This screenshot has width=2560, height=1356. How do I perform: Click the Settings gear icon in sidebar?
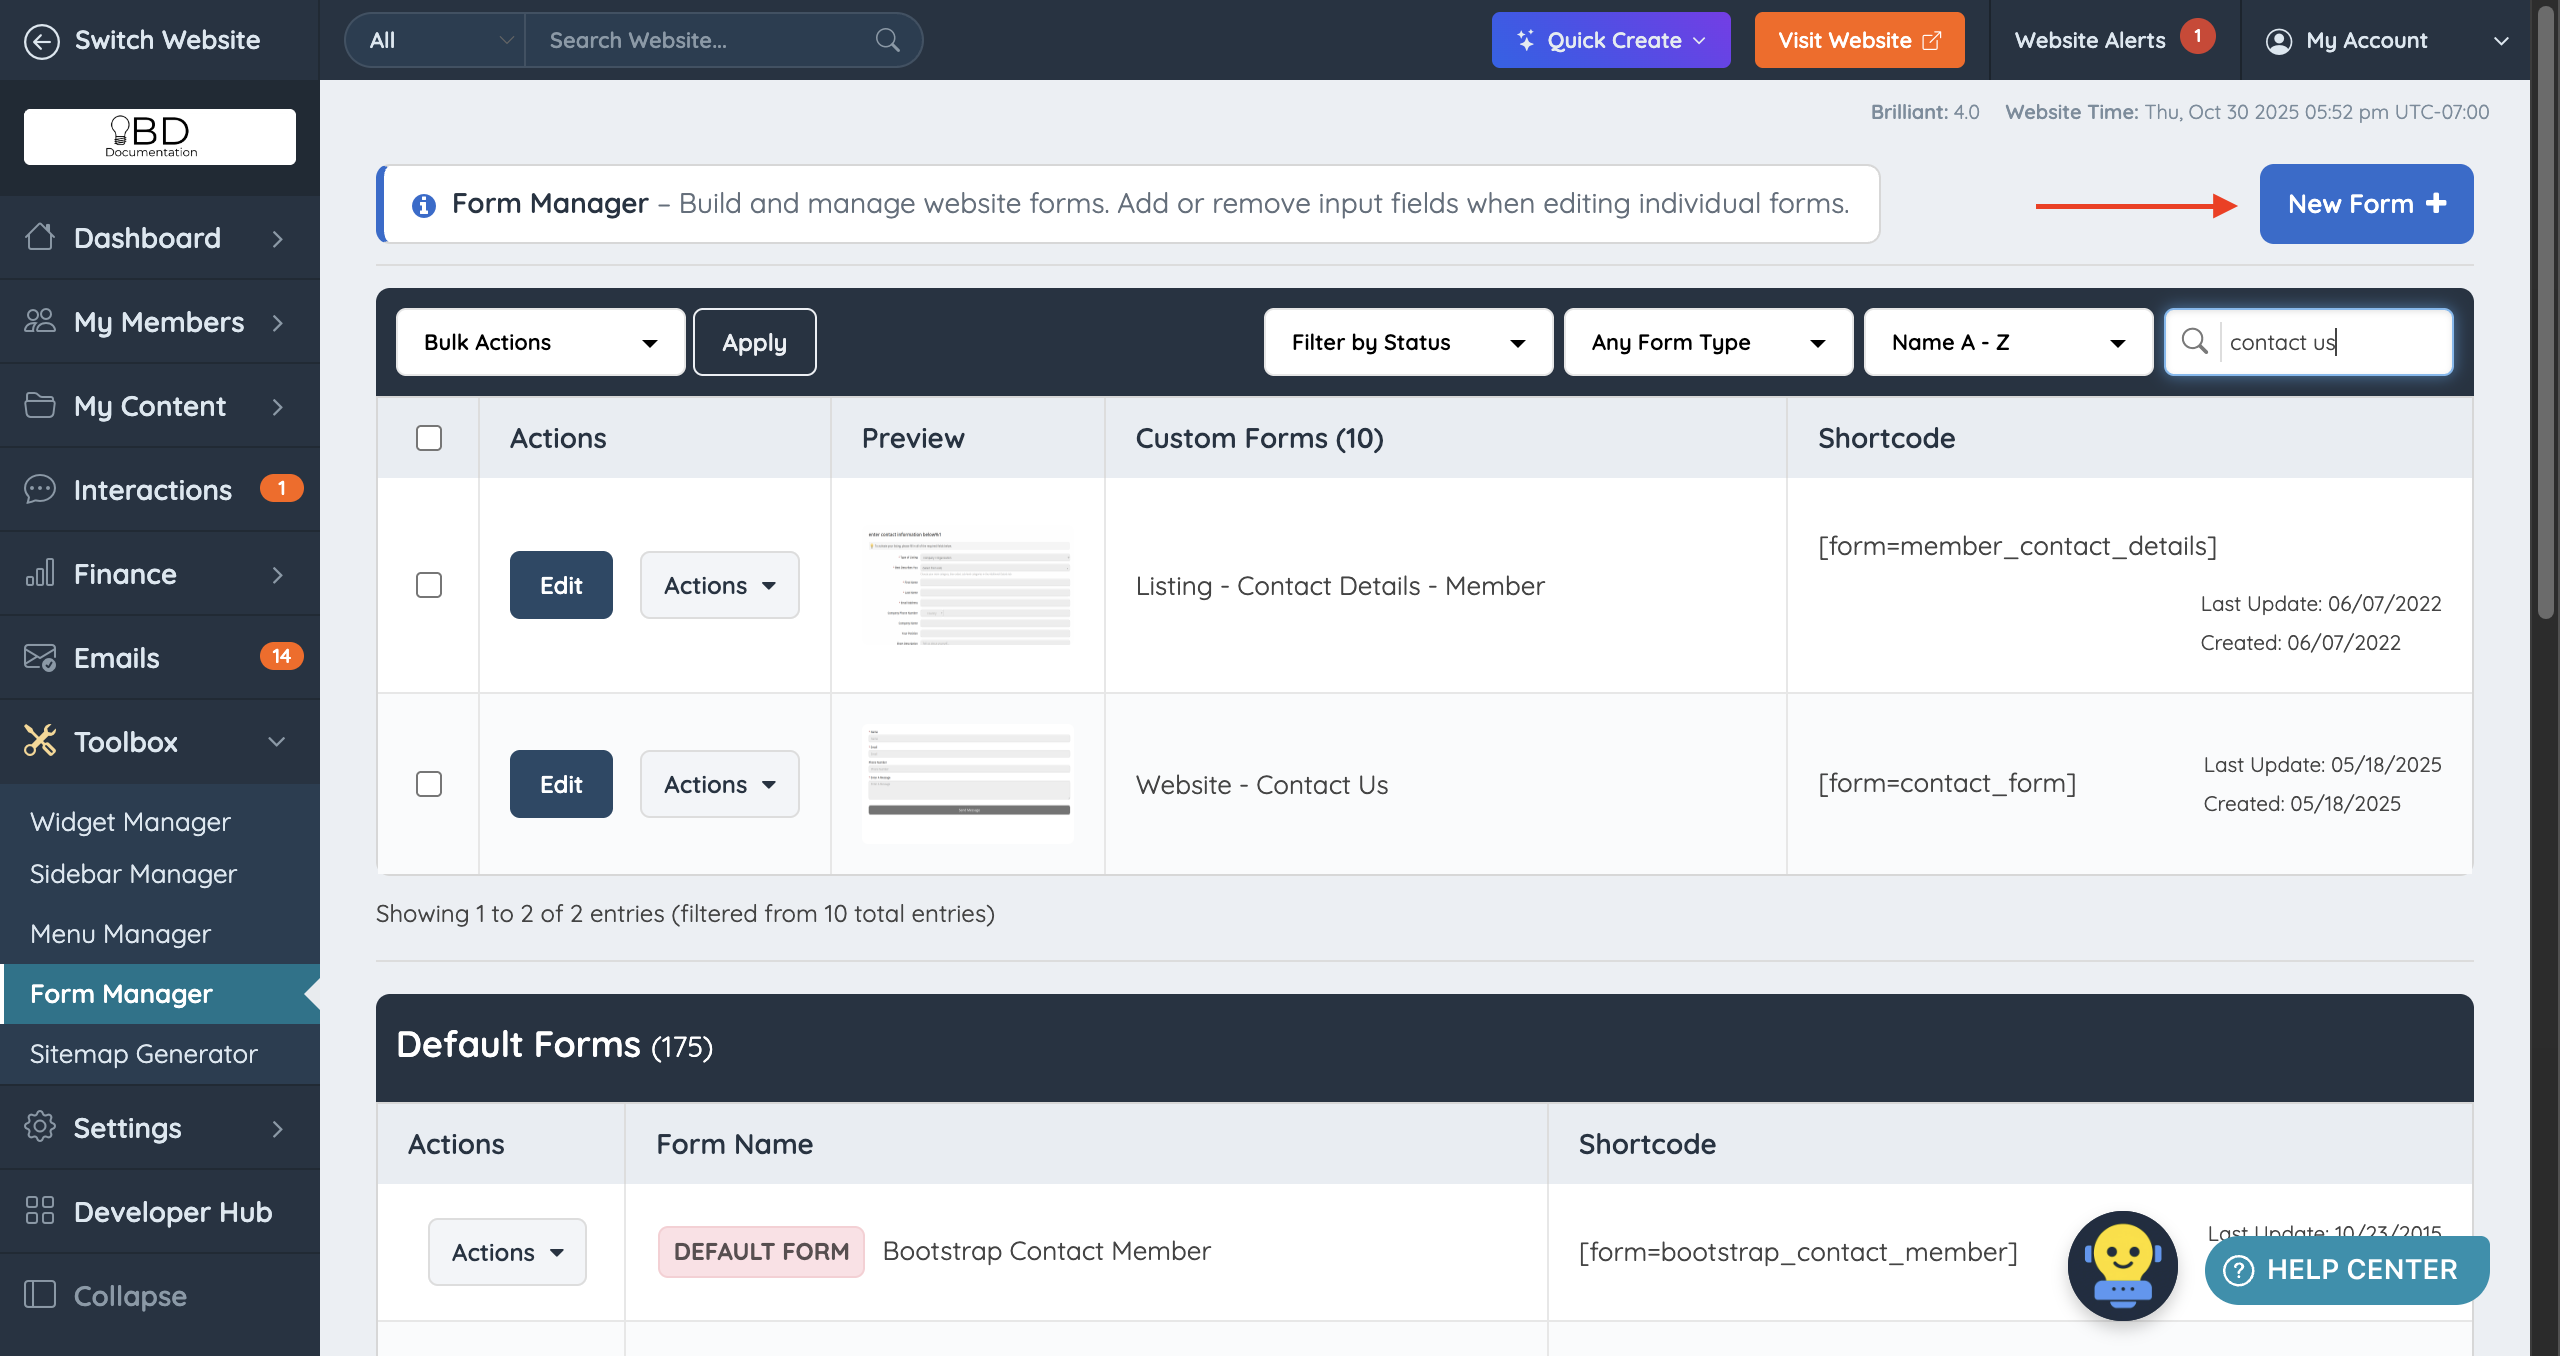click(x=40, y=1127)
